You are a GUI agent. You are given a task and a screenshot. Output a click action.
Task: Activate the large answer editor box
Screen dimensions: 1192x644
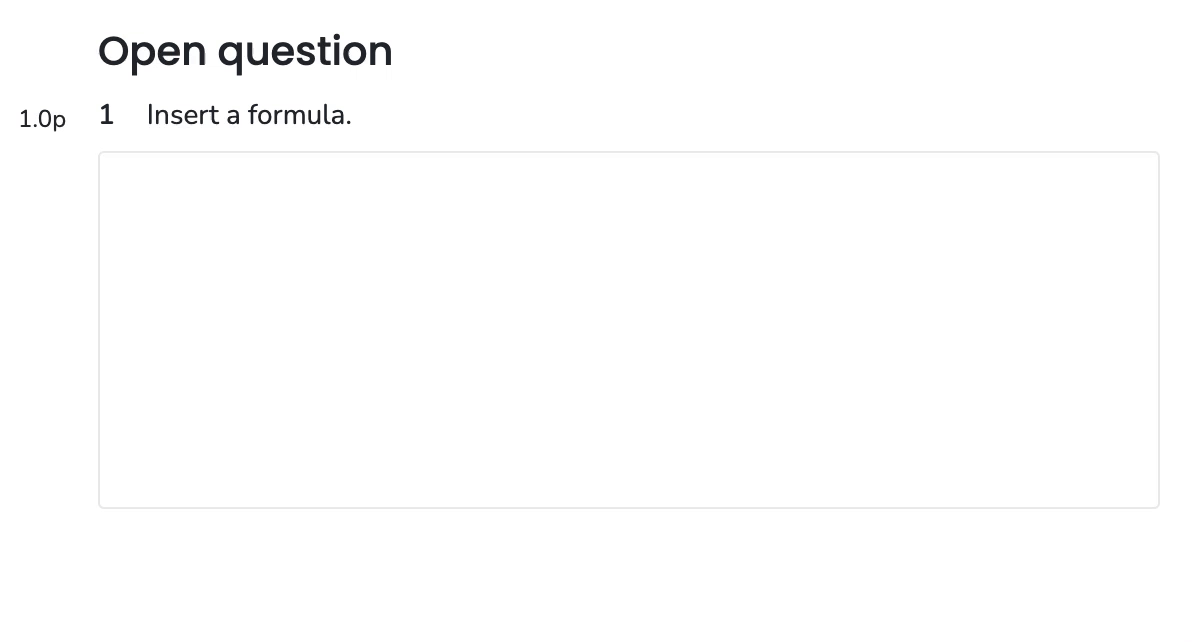[x=629, y=330]
